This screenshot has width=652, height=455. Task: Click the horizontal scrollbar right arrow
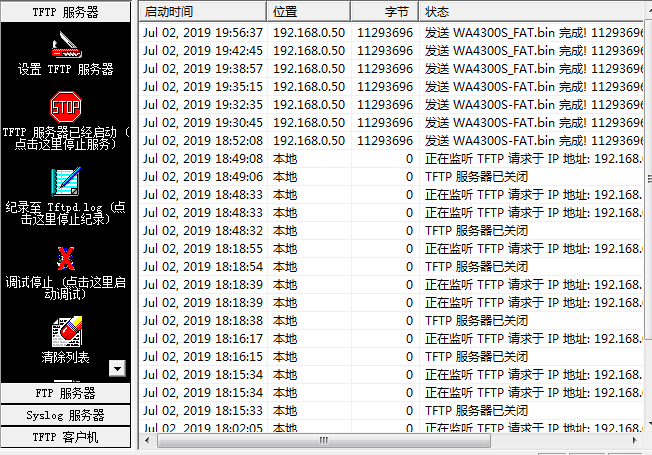point(635,440)
